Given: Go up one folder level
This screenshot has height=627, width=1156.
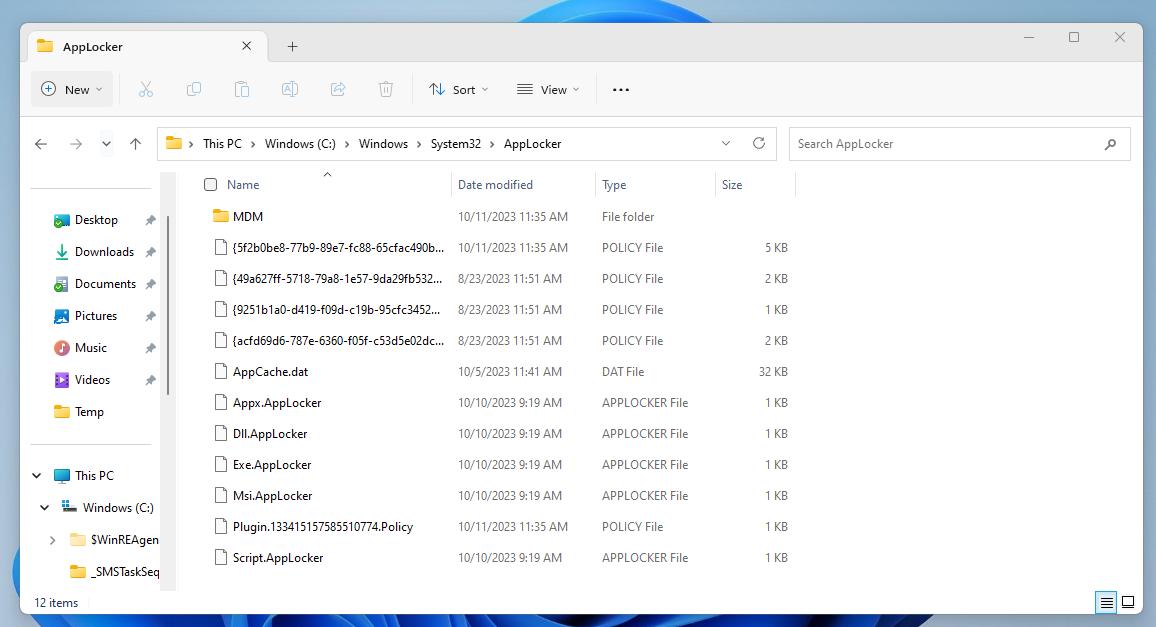Looking at the screenshot, I should [135, 144].
